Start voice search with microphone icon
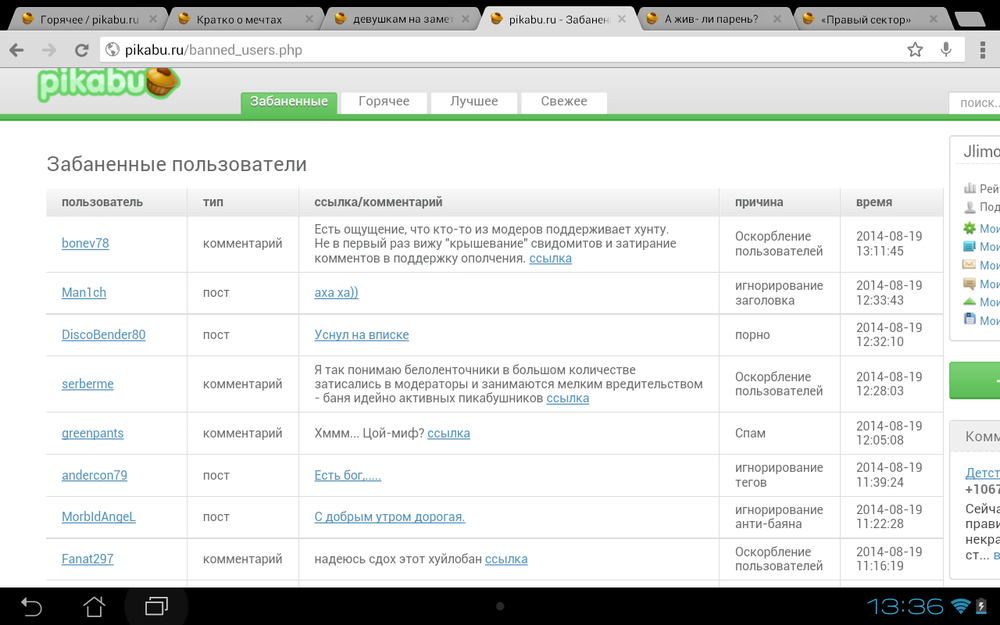This screenshot has height=625, width=1000. [x=946, y=50]
